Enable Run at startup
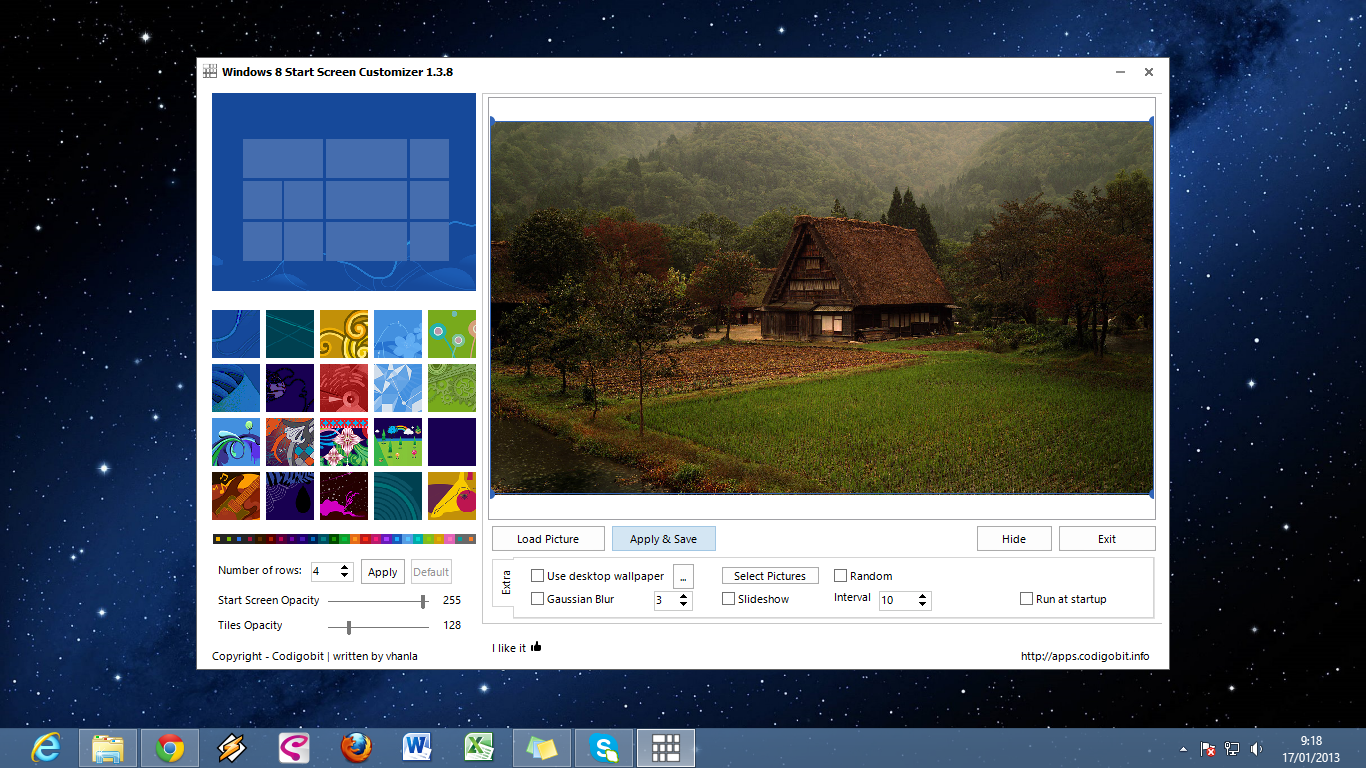This screenshot has width=1366, height=768. click(x=1026, y=598)
